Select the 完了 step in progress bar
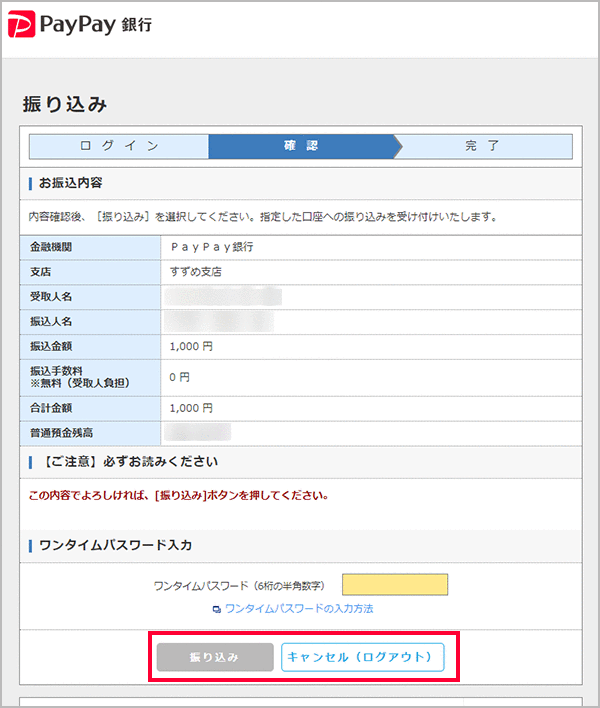The height and width of the screenshot is (708, 600). click(x=483, y=146)
